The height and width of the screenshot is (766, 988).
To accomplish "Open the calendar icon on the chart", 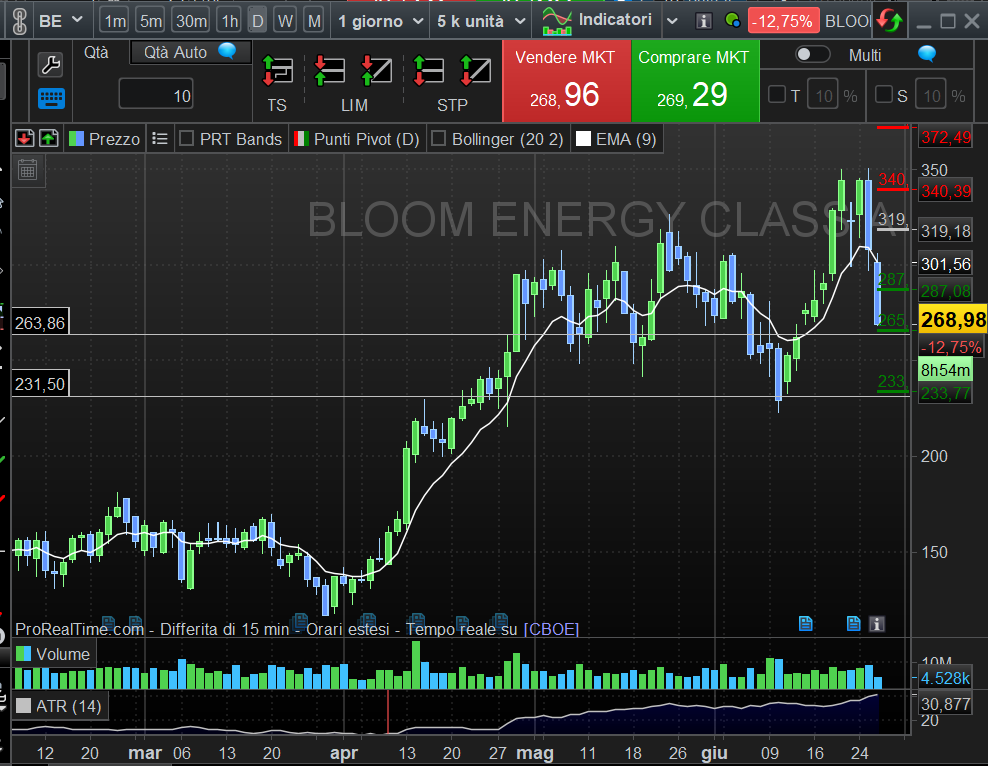I will pyautogui.click(x=28, y=170).
